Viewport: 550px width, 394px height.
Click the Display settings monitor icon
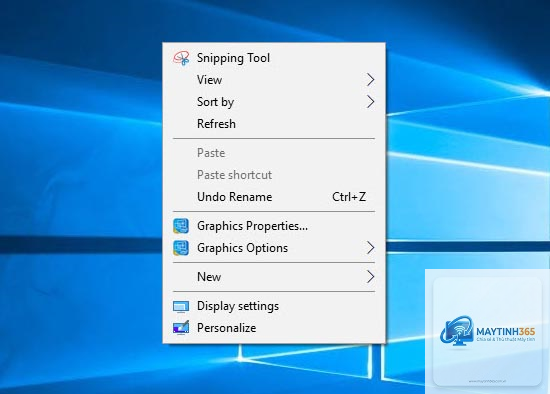(x=181, y=307)
